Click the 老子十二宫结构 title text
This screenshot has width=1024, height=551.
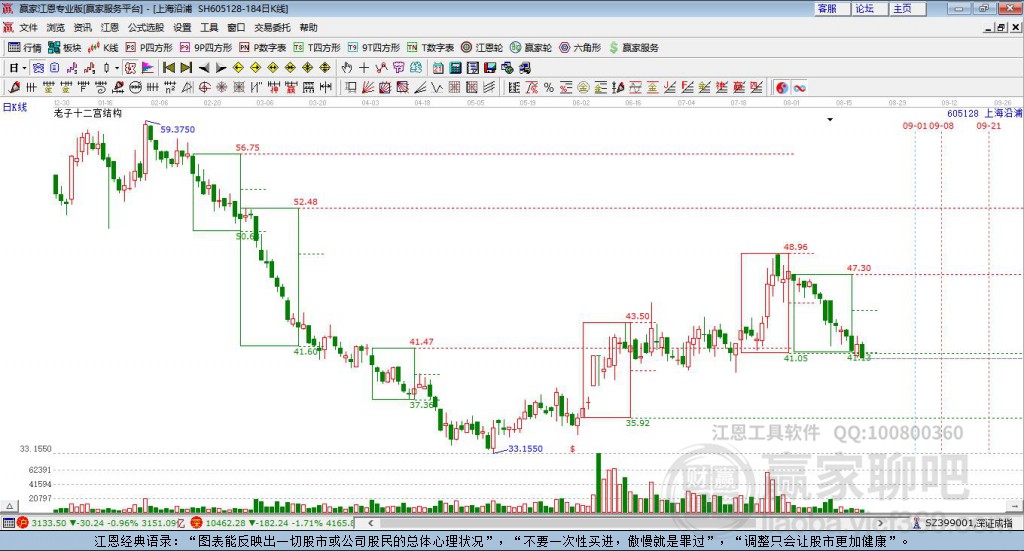click(88, 113)
